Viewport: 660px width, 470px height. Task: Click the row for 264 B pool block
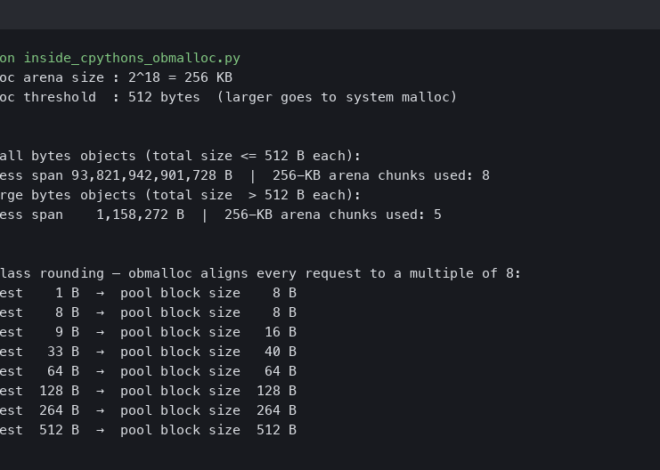tap(148, 410)
